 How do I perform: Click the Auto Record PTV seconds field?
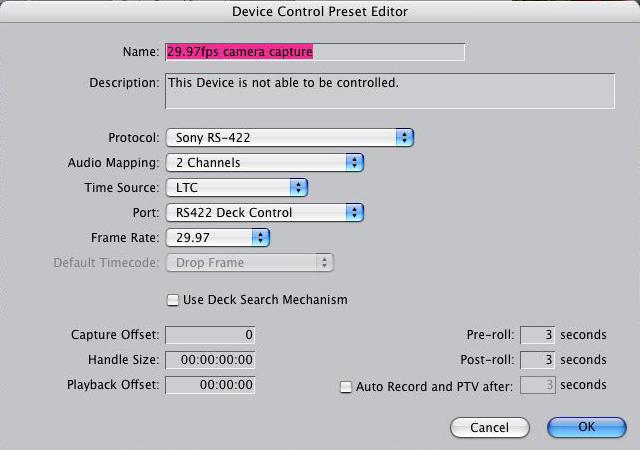pyautogui.click(x=538, y=385)
